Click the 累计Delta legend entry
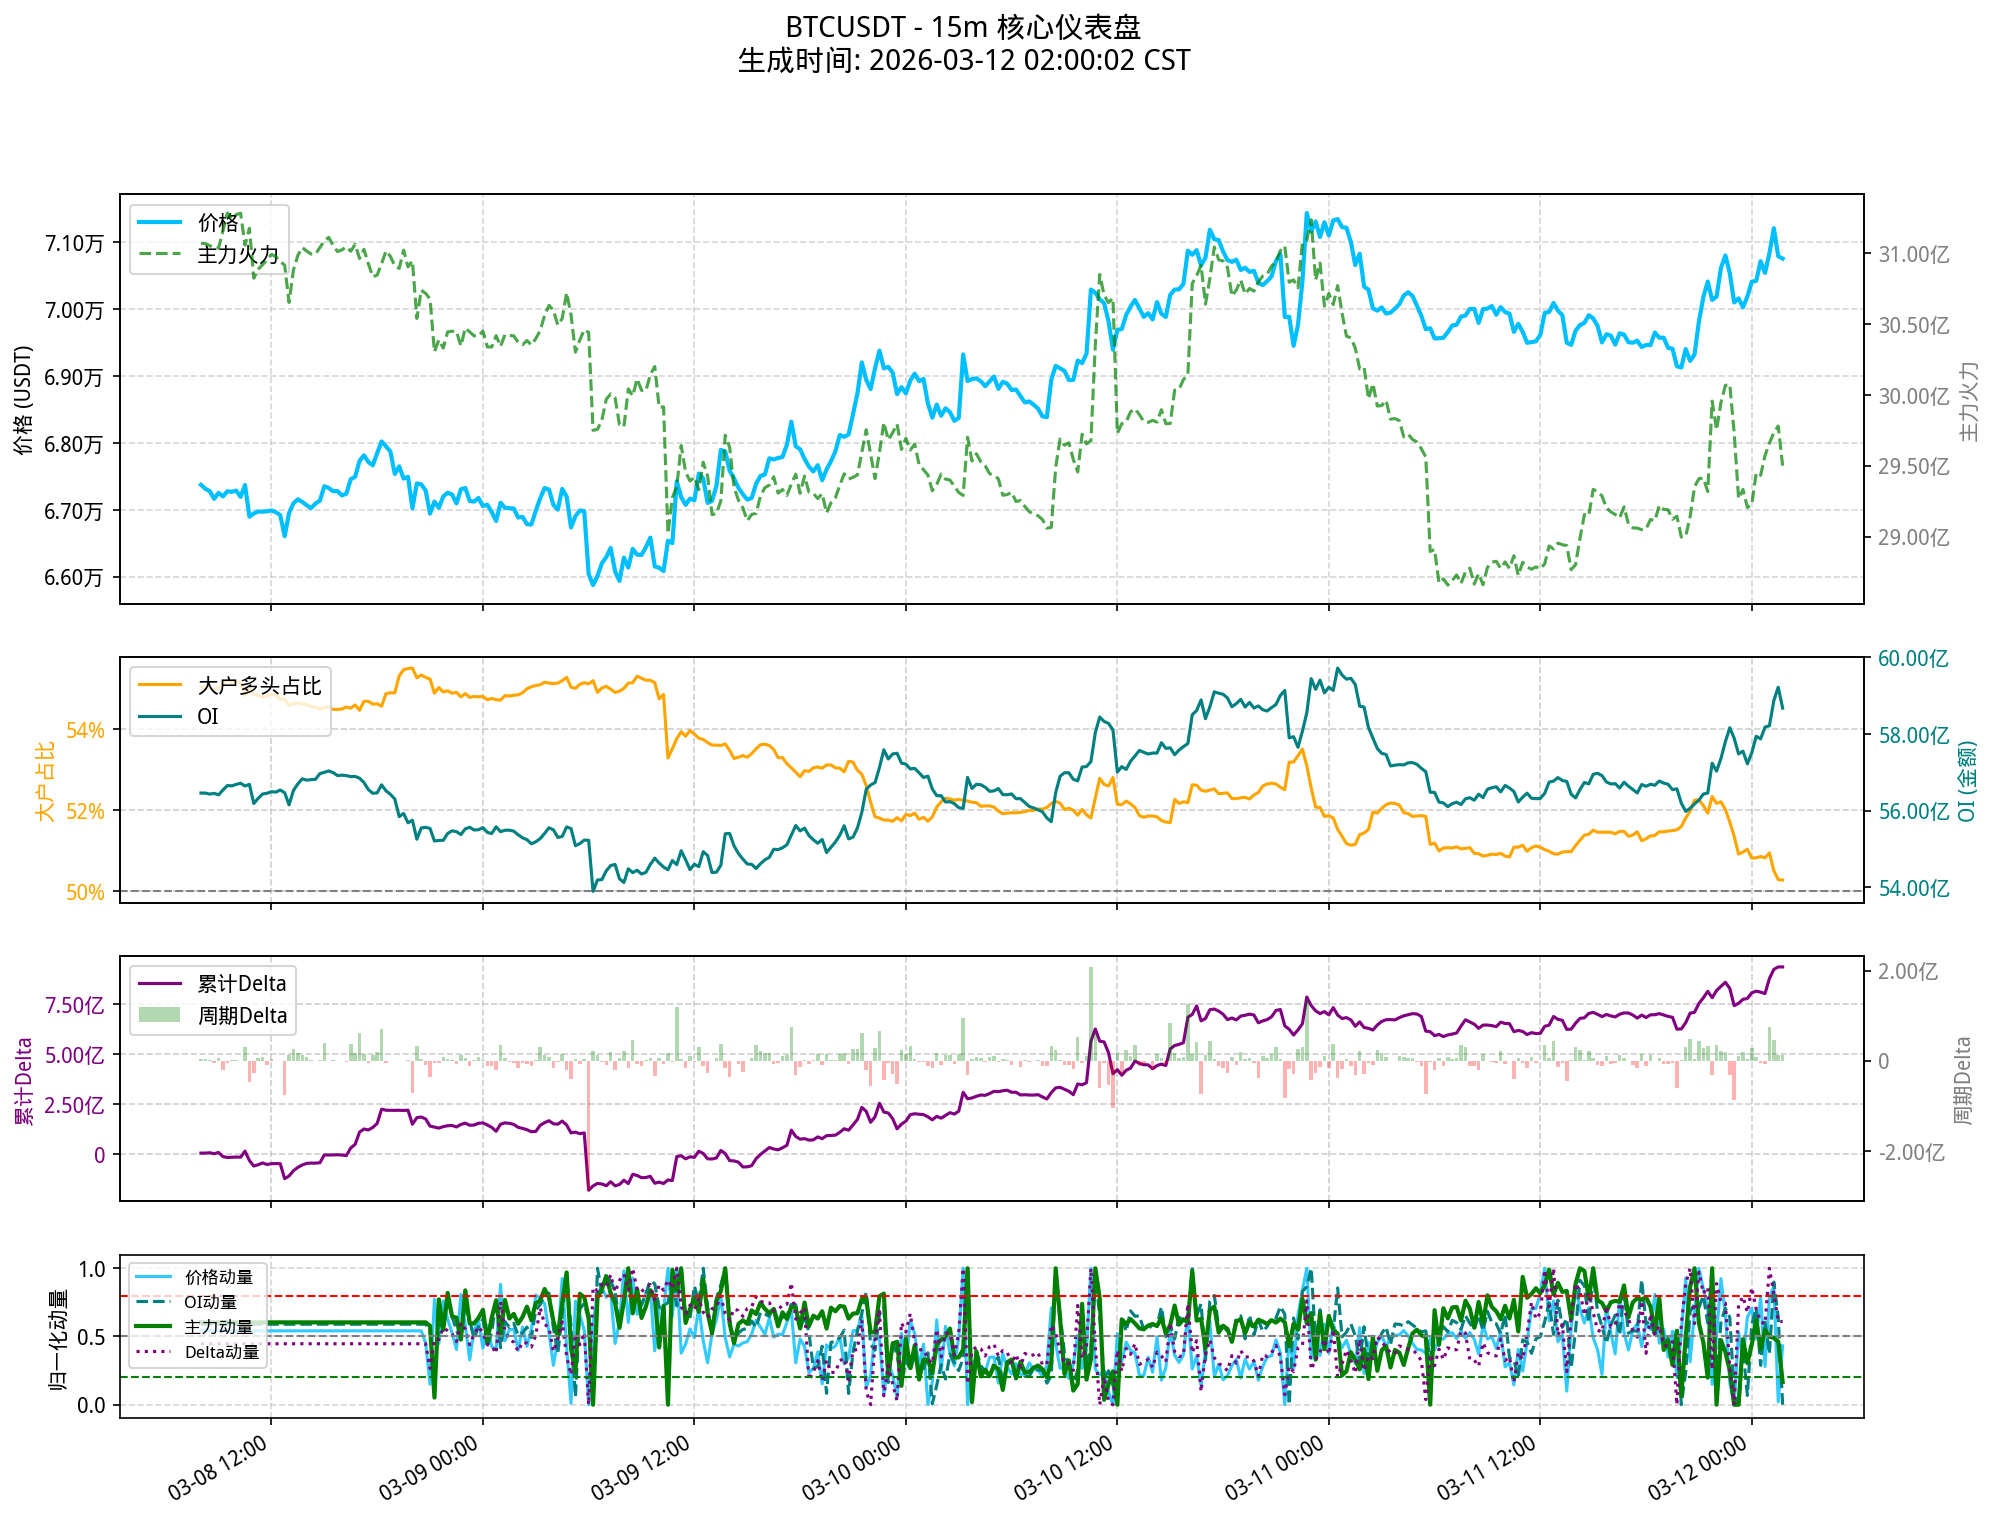Viewport: 1995px width, 1521px height. point(241,984)
